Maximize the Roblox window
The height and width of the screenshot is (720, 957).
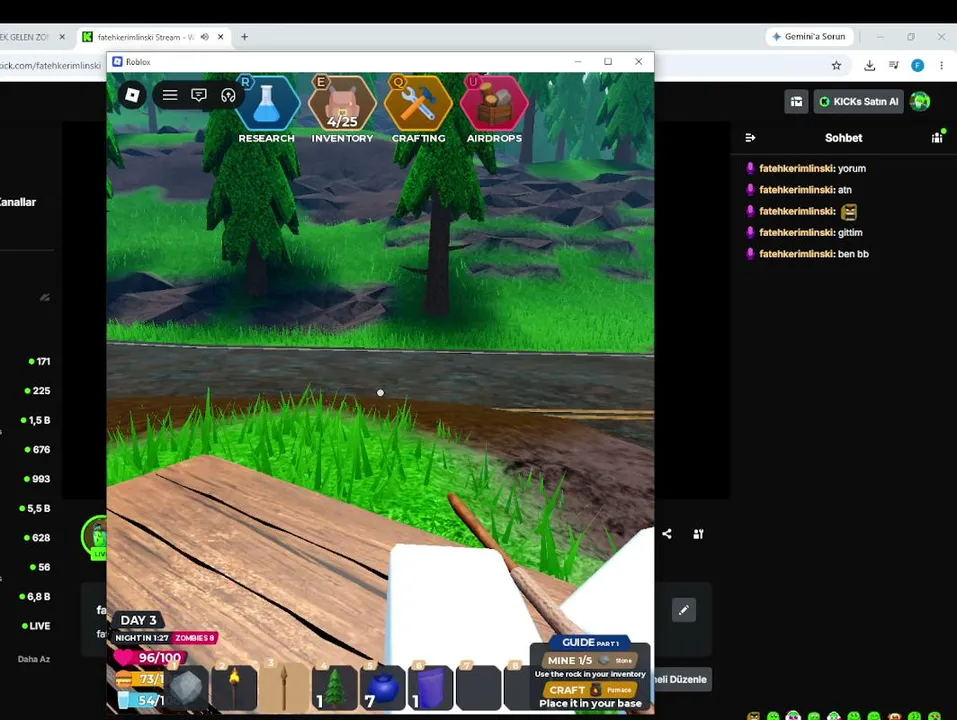click(x=608, y=62)
